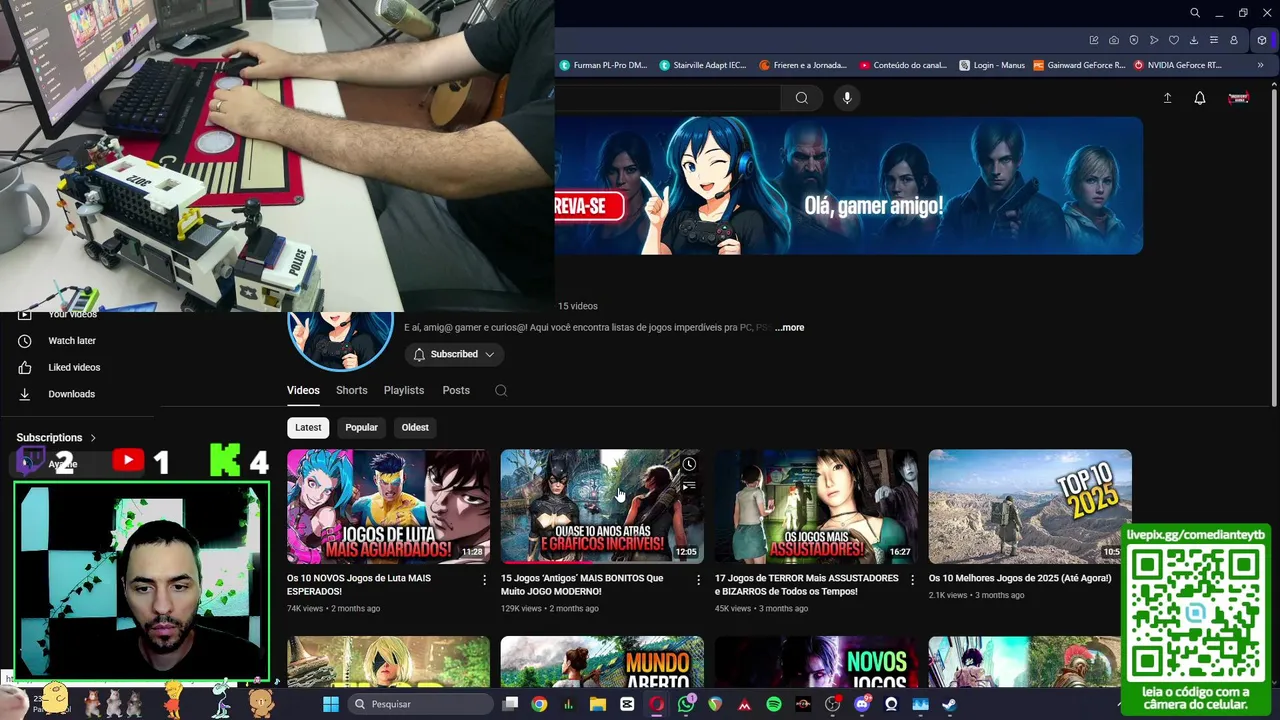Click the Windows Pesquisar search box
Screen dimensions: 1280x720
[420, 704]
